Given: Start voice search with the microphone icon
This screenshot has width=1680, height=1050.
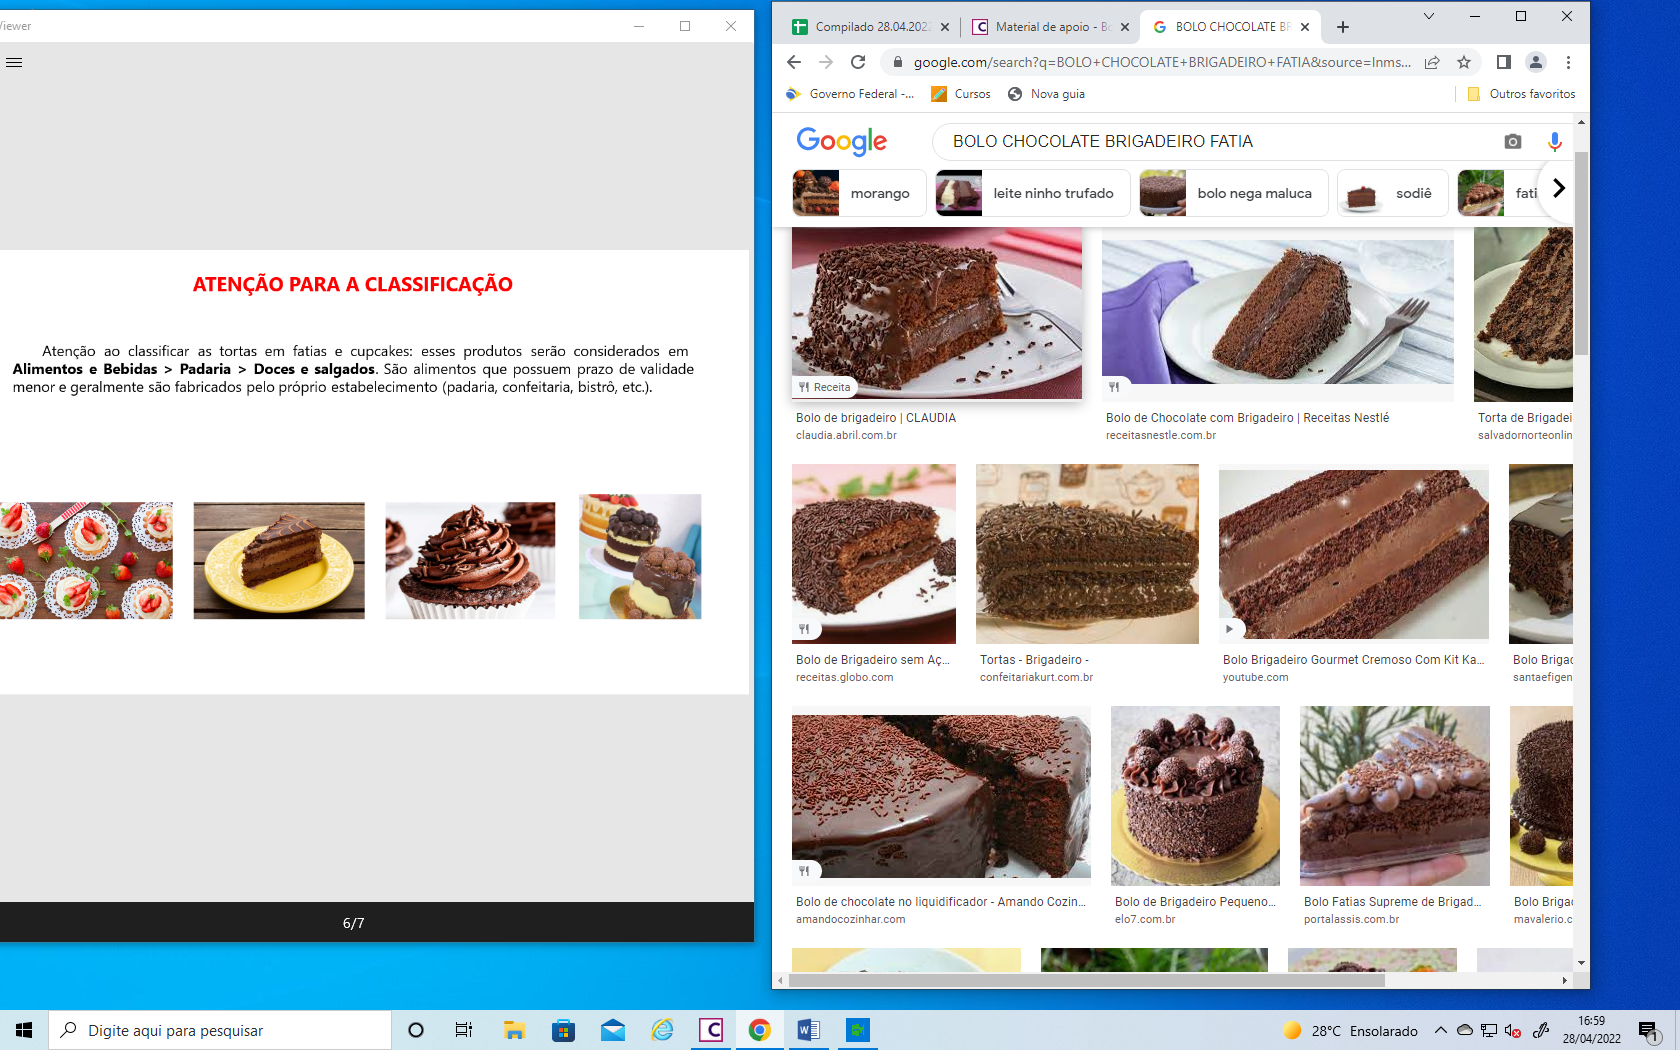Looking at the screenshot, I should point(1554,142).
